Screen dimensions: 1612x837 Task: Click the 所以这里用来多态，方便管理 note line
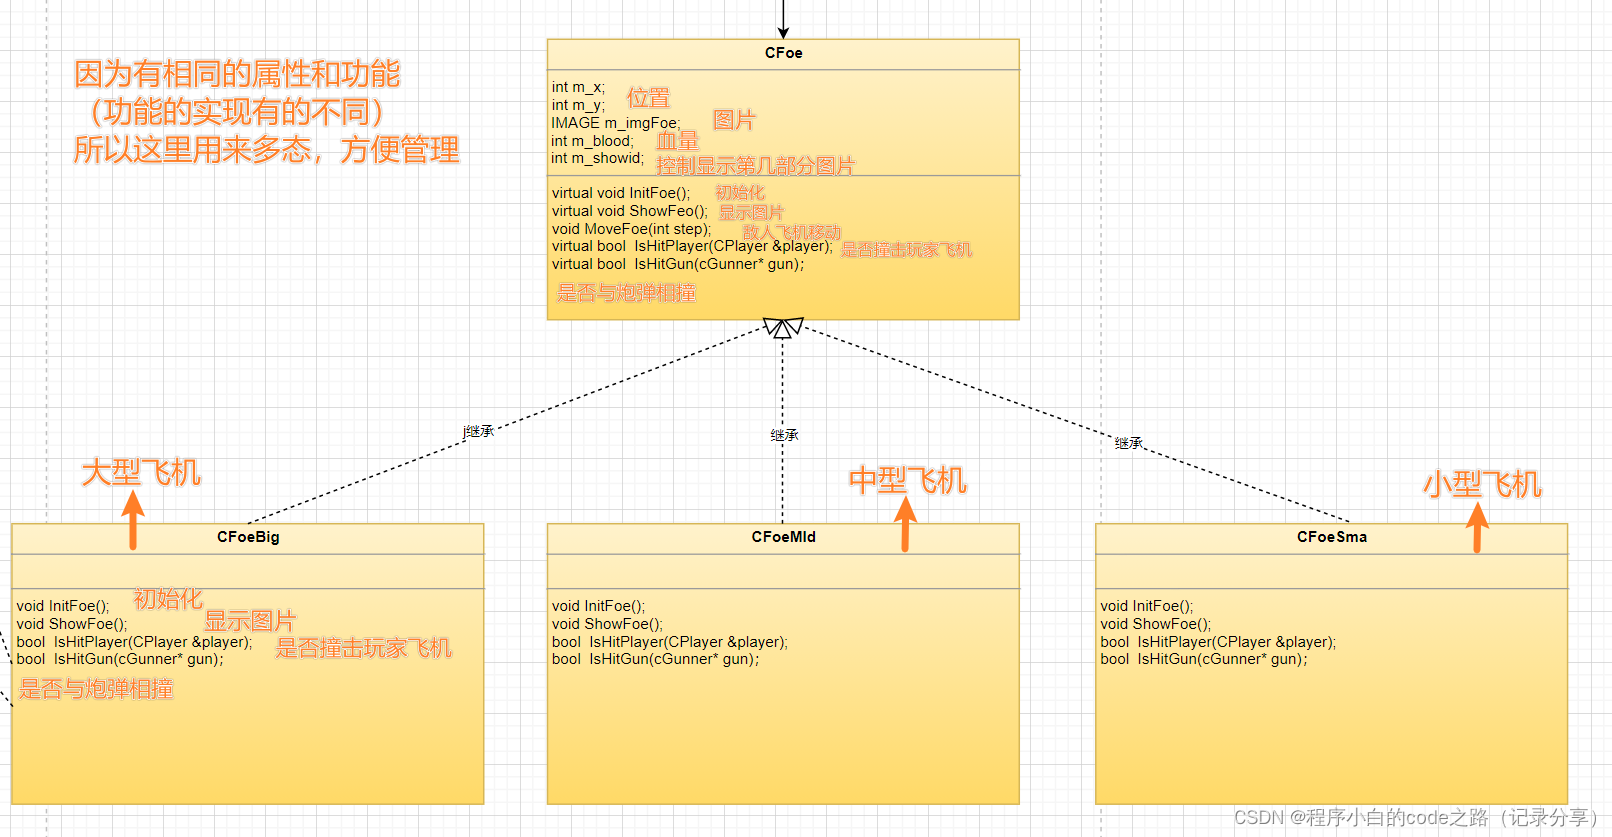(266, 150)
